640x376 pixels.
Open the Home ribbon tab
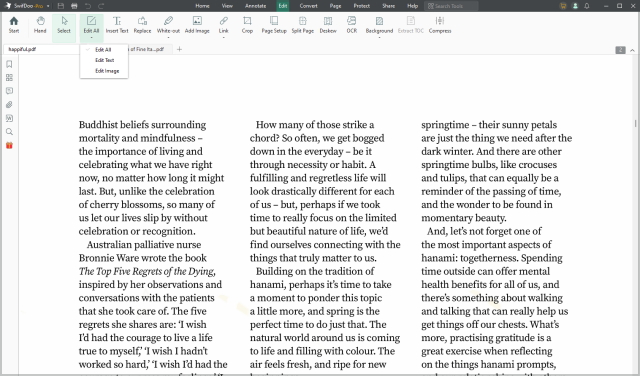click(202, 6)
